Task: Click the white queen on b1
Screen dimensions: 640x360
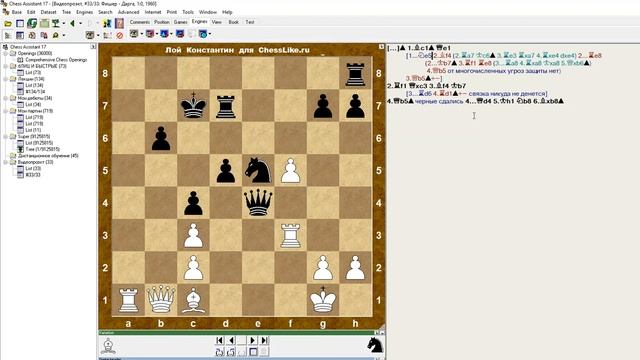Action: coord(161,300)
